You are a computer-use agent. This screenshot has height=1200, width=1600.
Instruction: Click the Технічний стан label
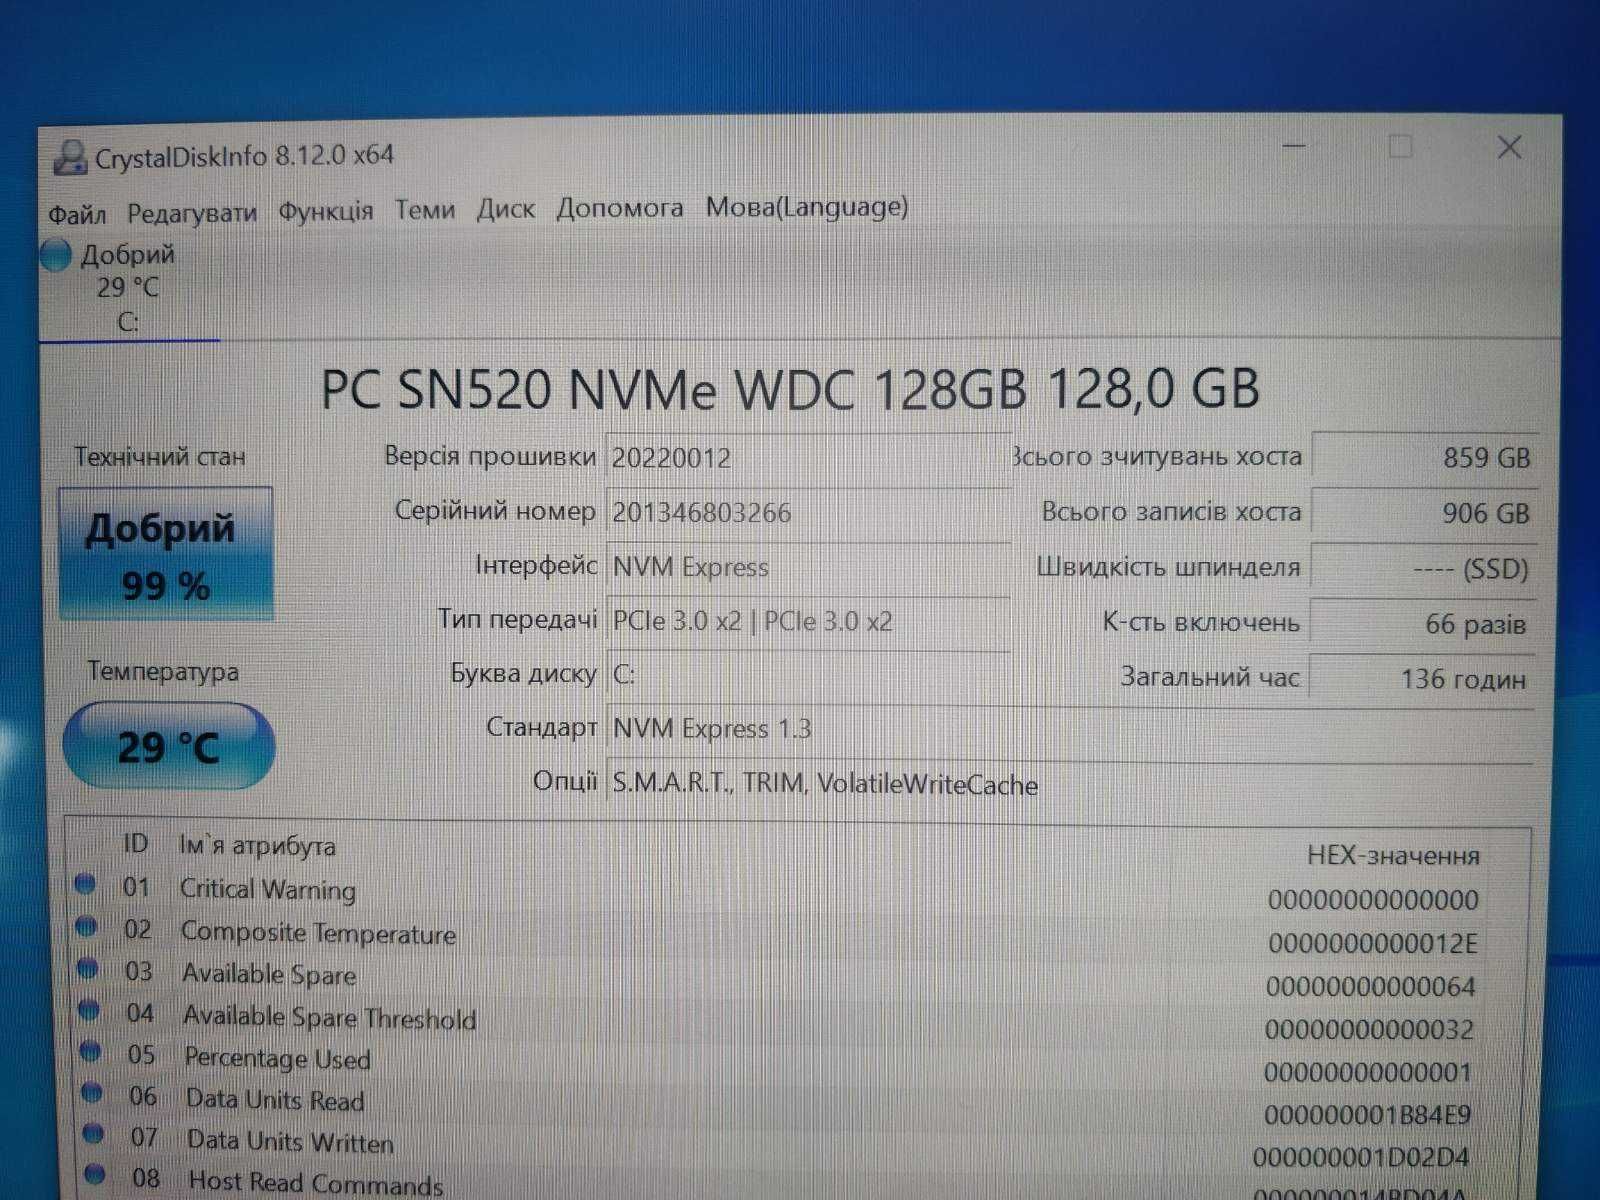coord(160,457)
